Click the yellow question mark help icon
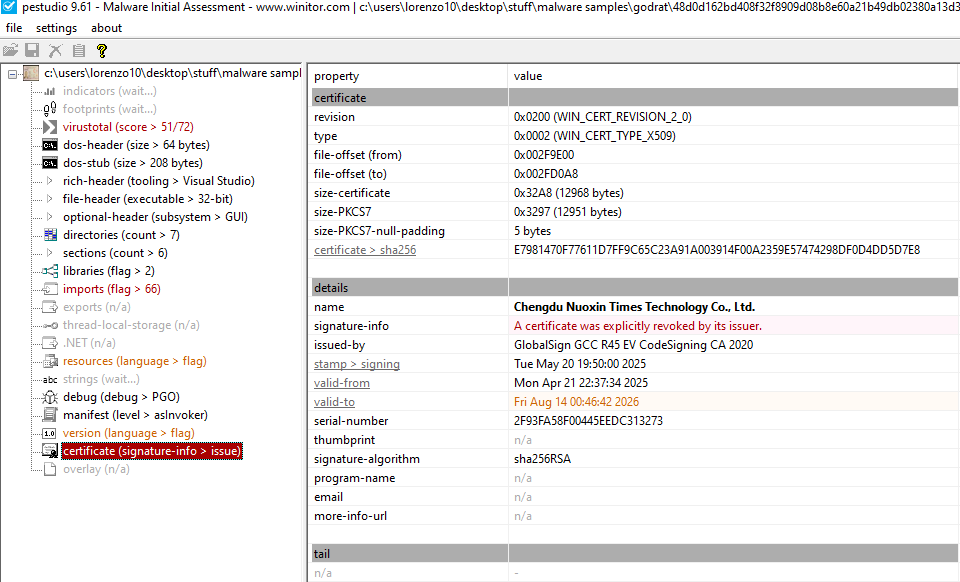 click(102, 50)
